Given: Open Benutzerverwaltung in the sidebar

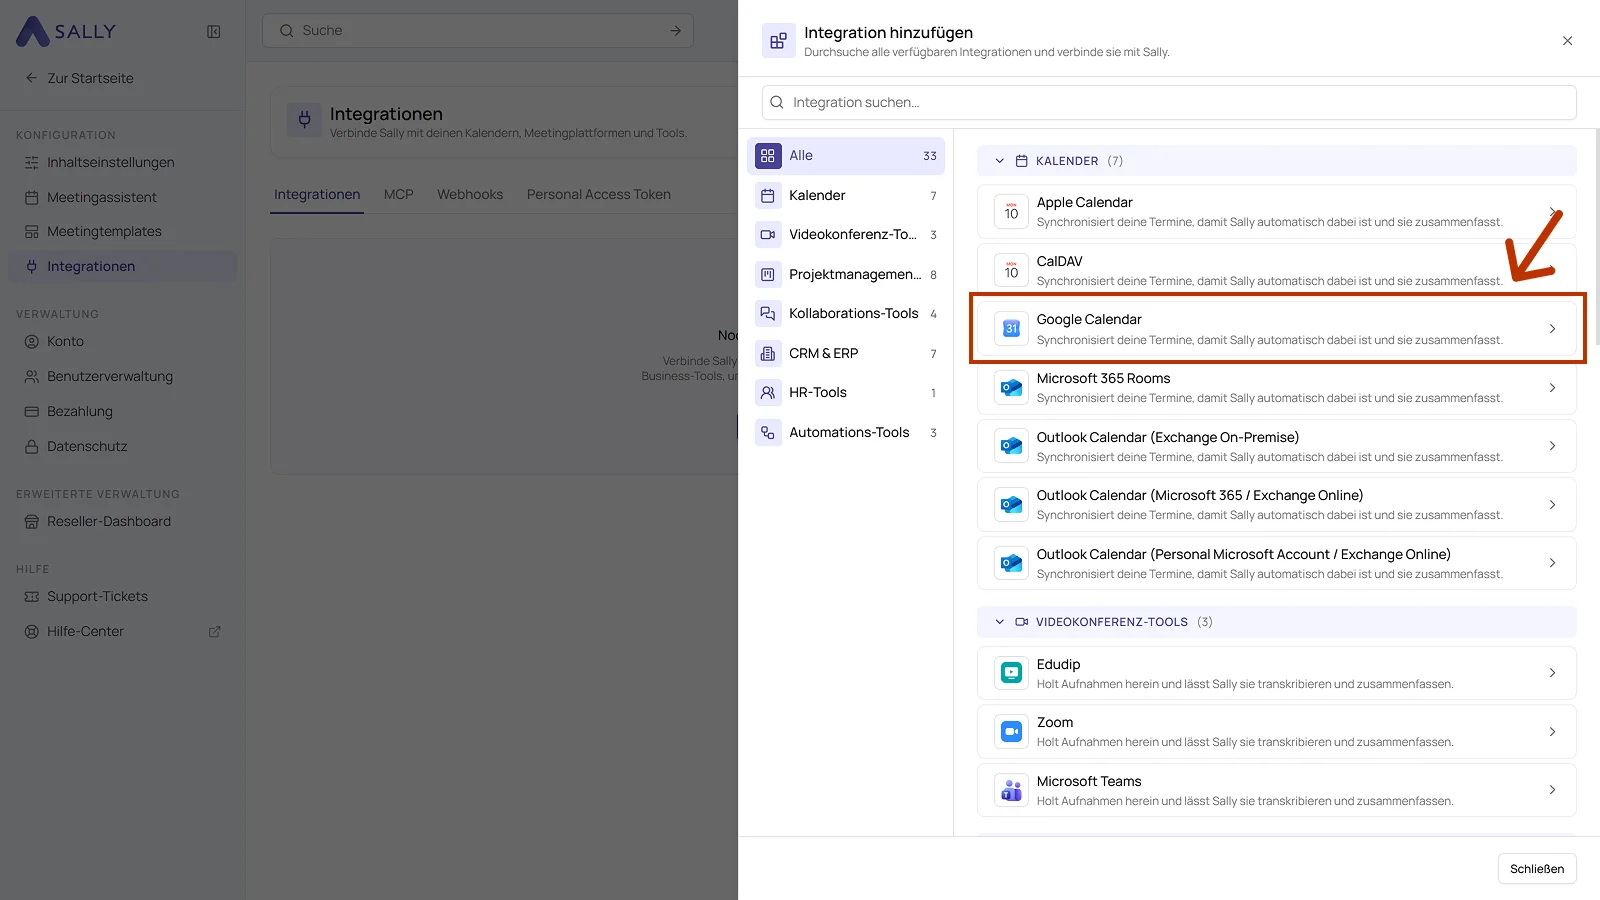Looking at the screenshot, I should pyautogui.click(x=122, y=376).
